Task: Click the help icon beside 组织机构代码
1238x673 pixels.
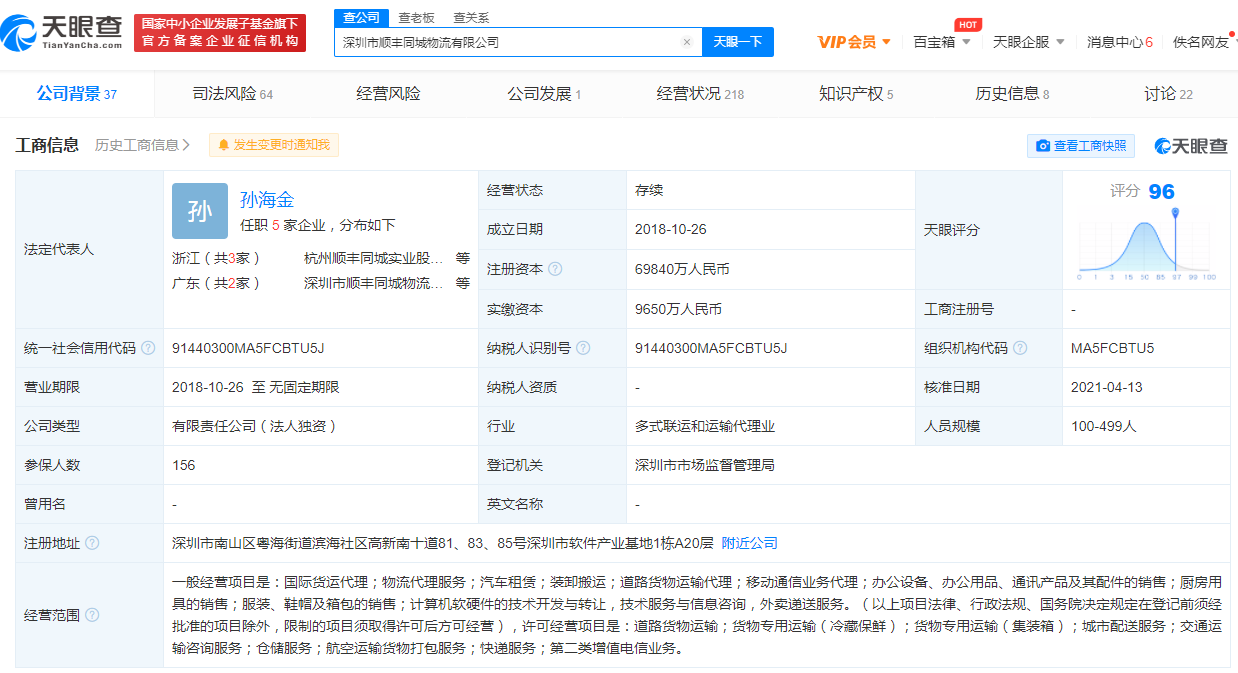Action: tap(1020, 348)
